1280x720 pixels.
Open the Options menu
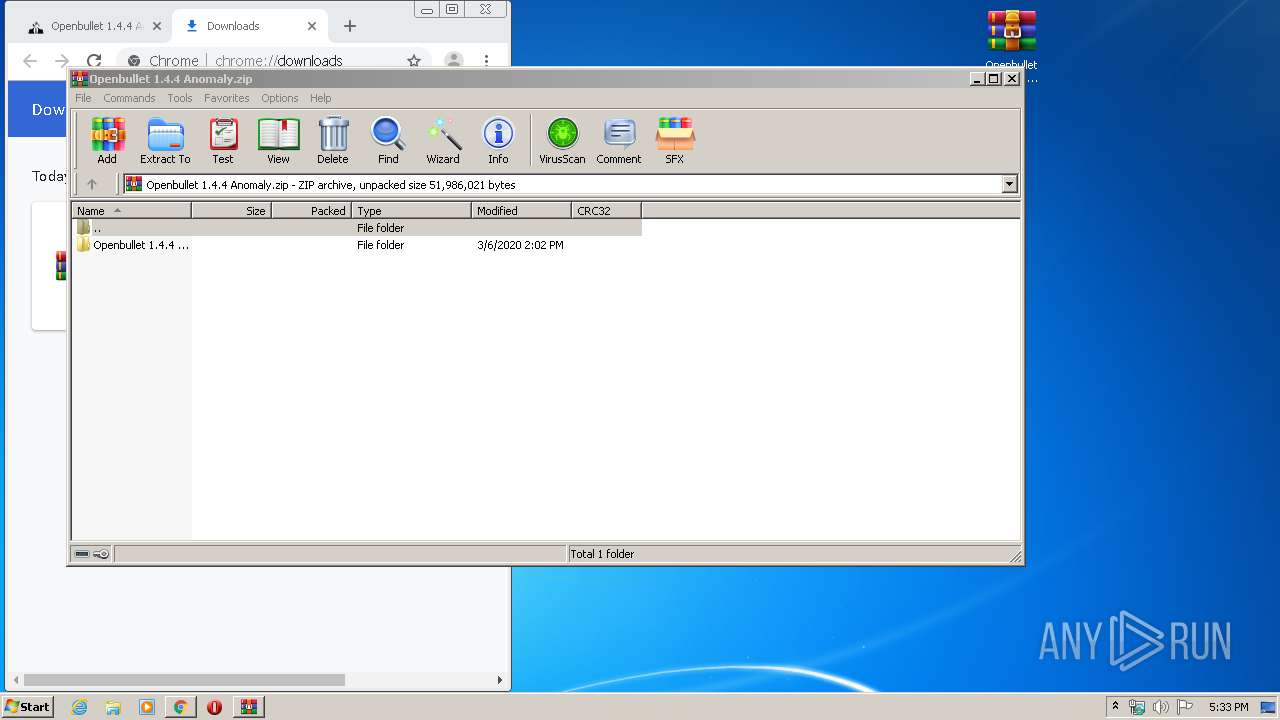click(280, 98)
